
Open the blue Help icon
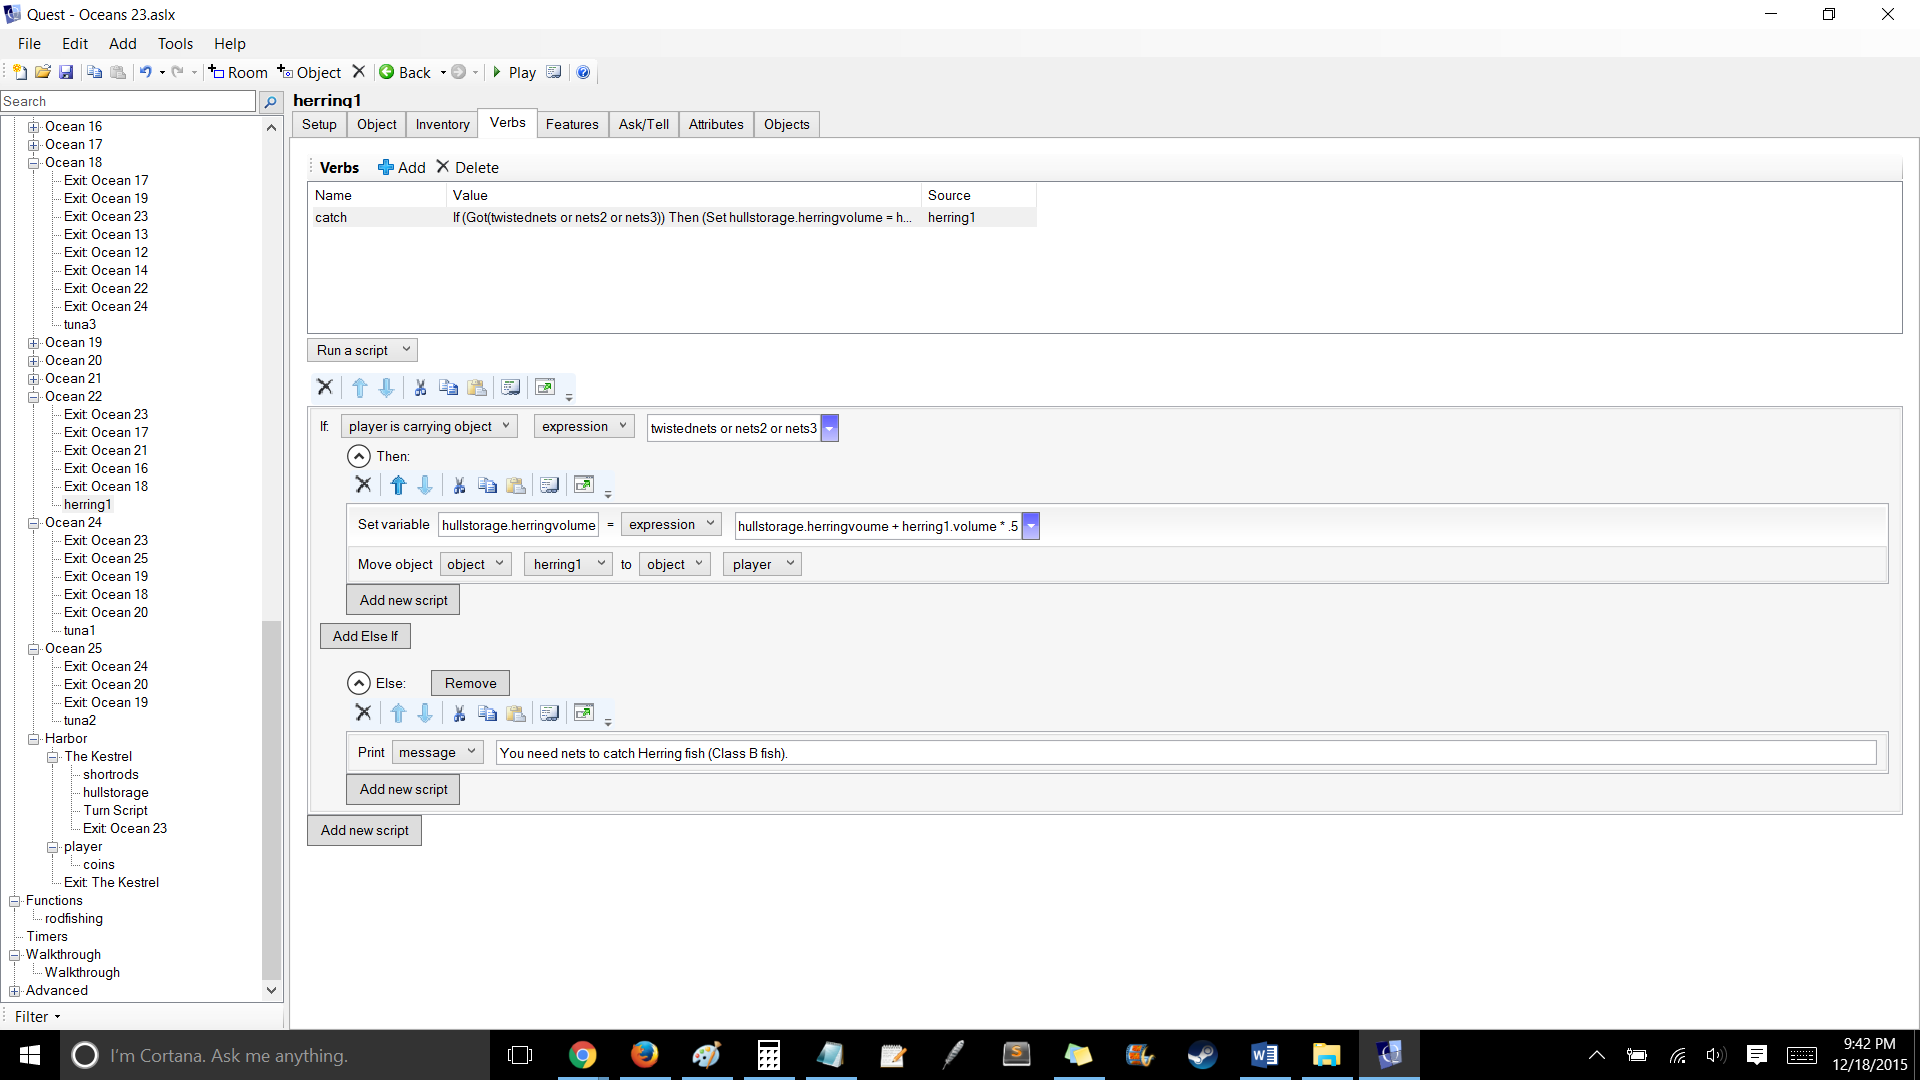(x=583, y=72)
